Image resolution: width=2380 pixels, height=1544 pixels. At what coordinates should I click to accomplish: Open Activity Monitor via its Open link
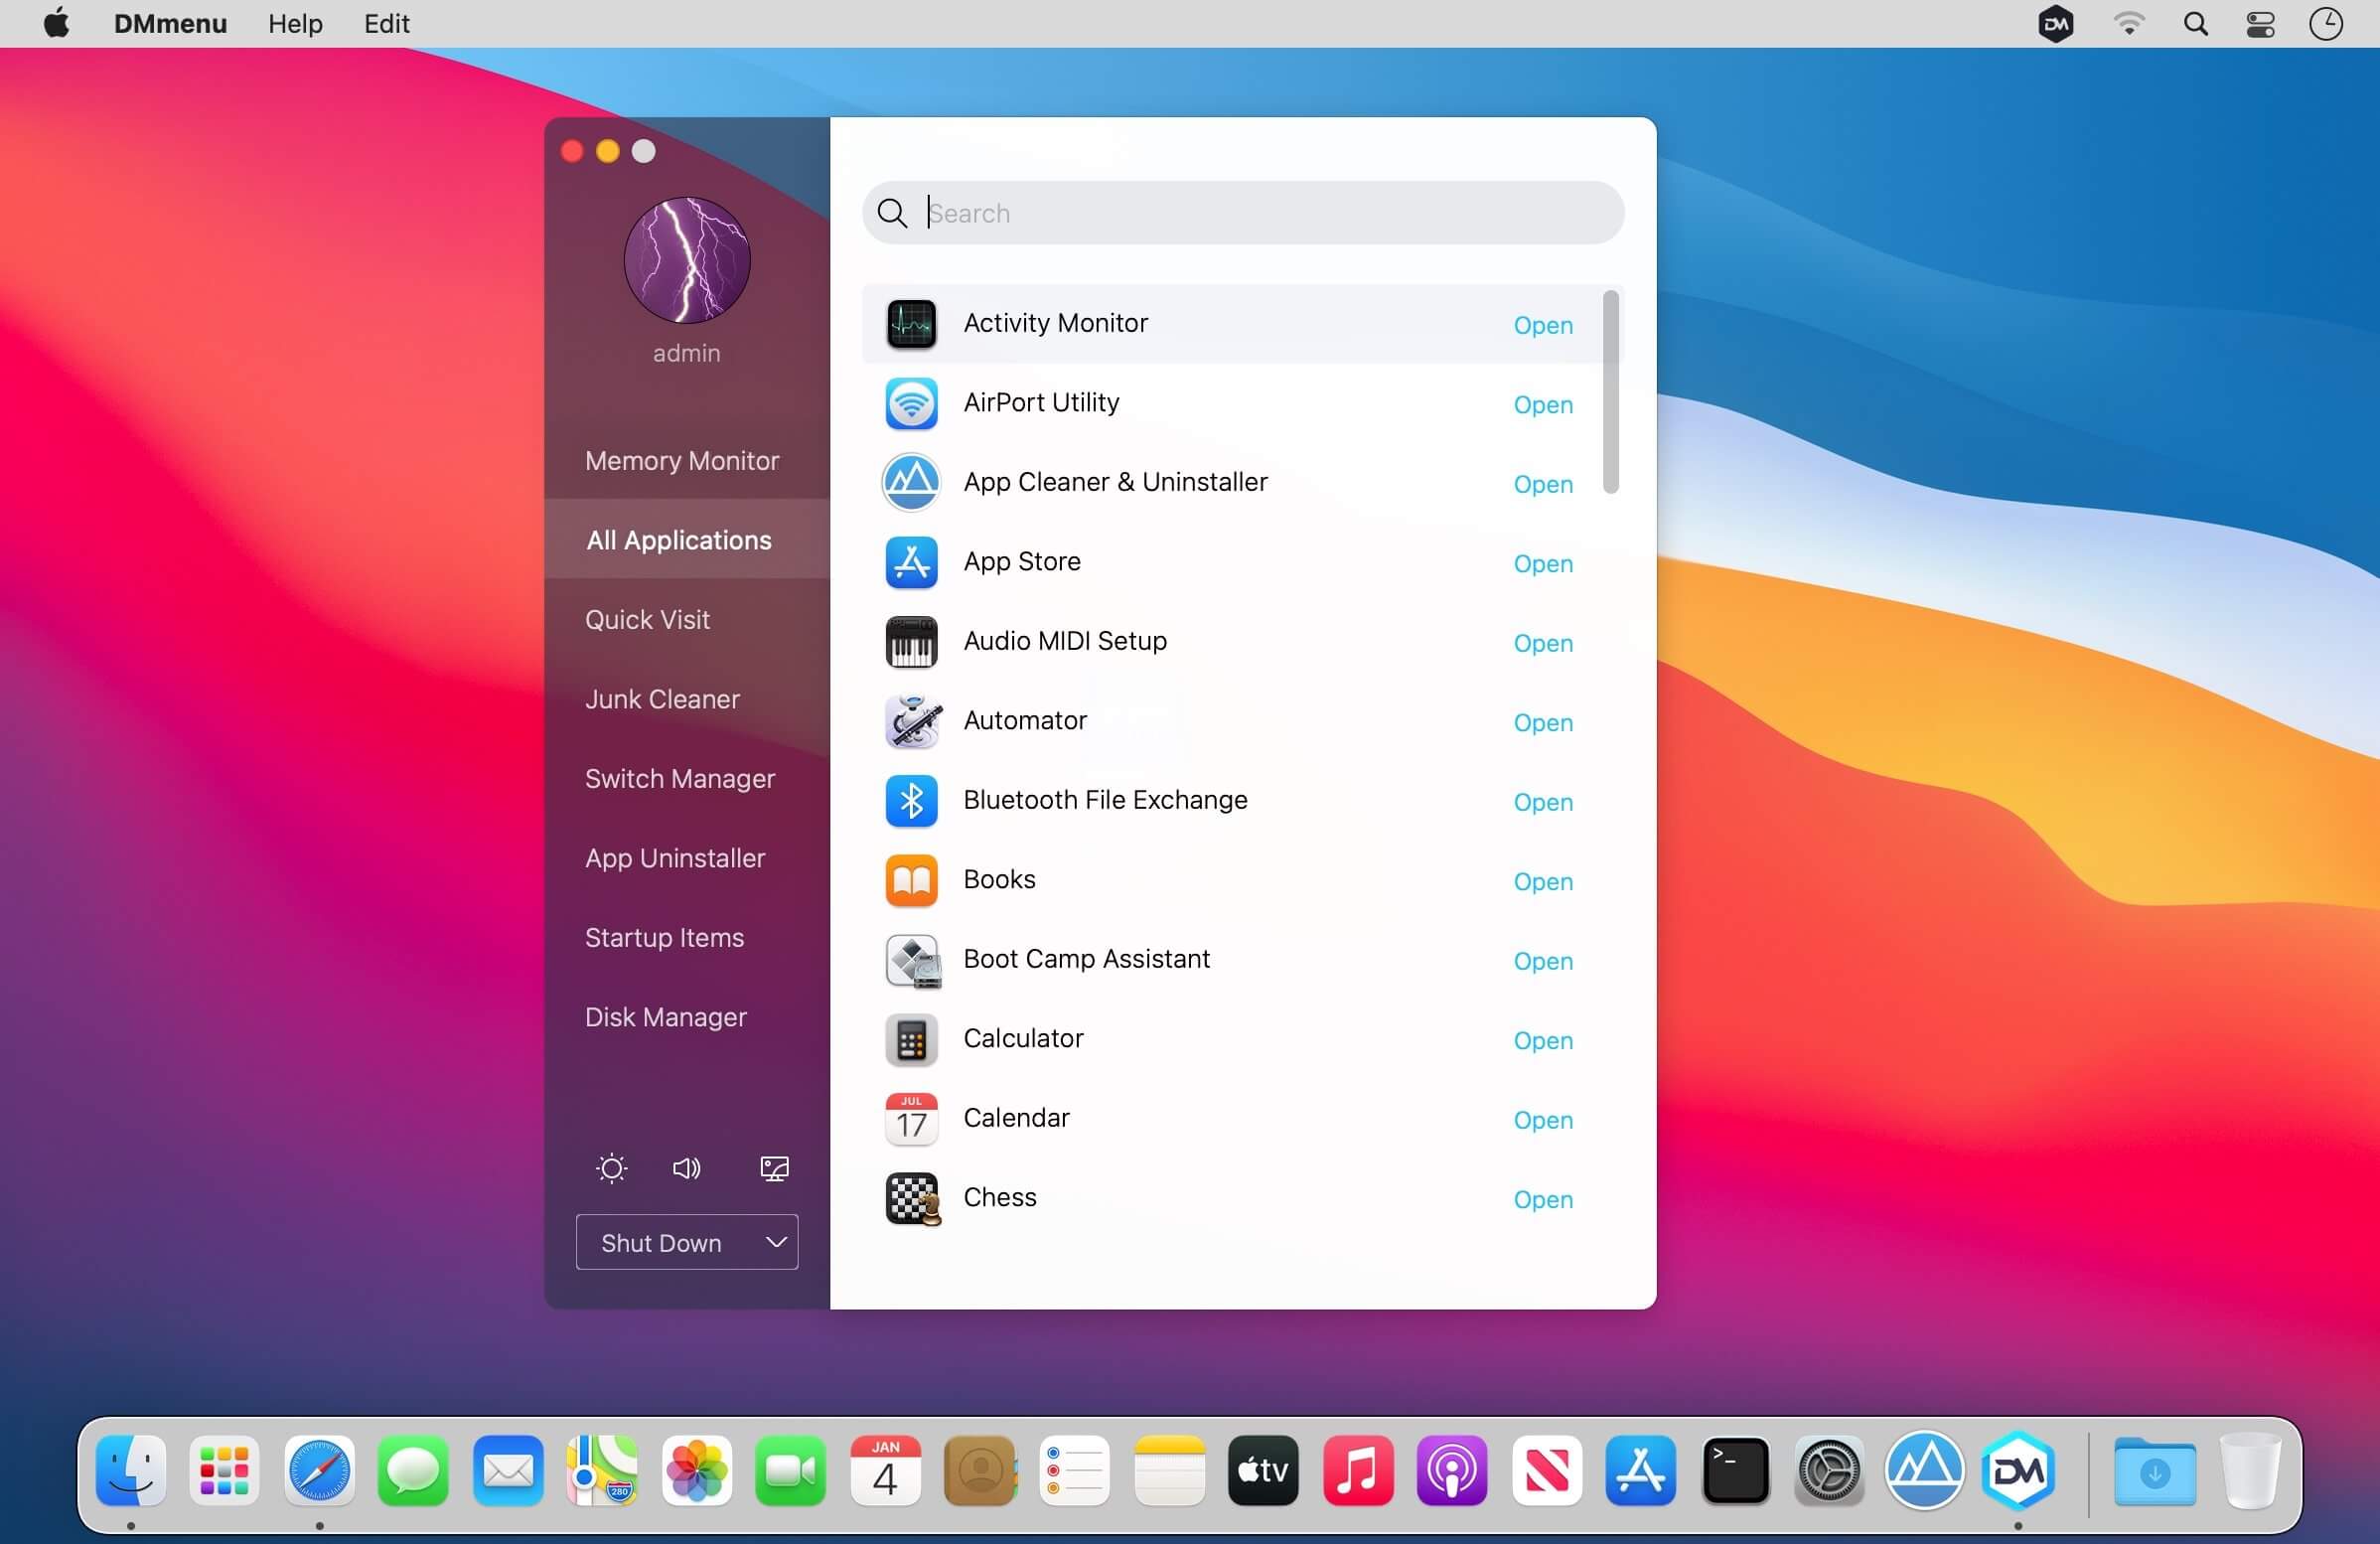[x=1543, y=326]
